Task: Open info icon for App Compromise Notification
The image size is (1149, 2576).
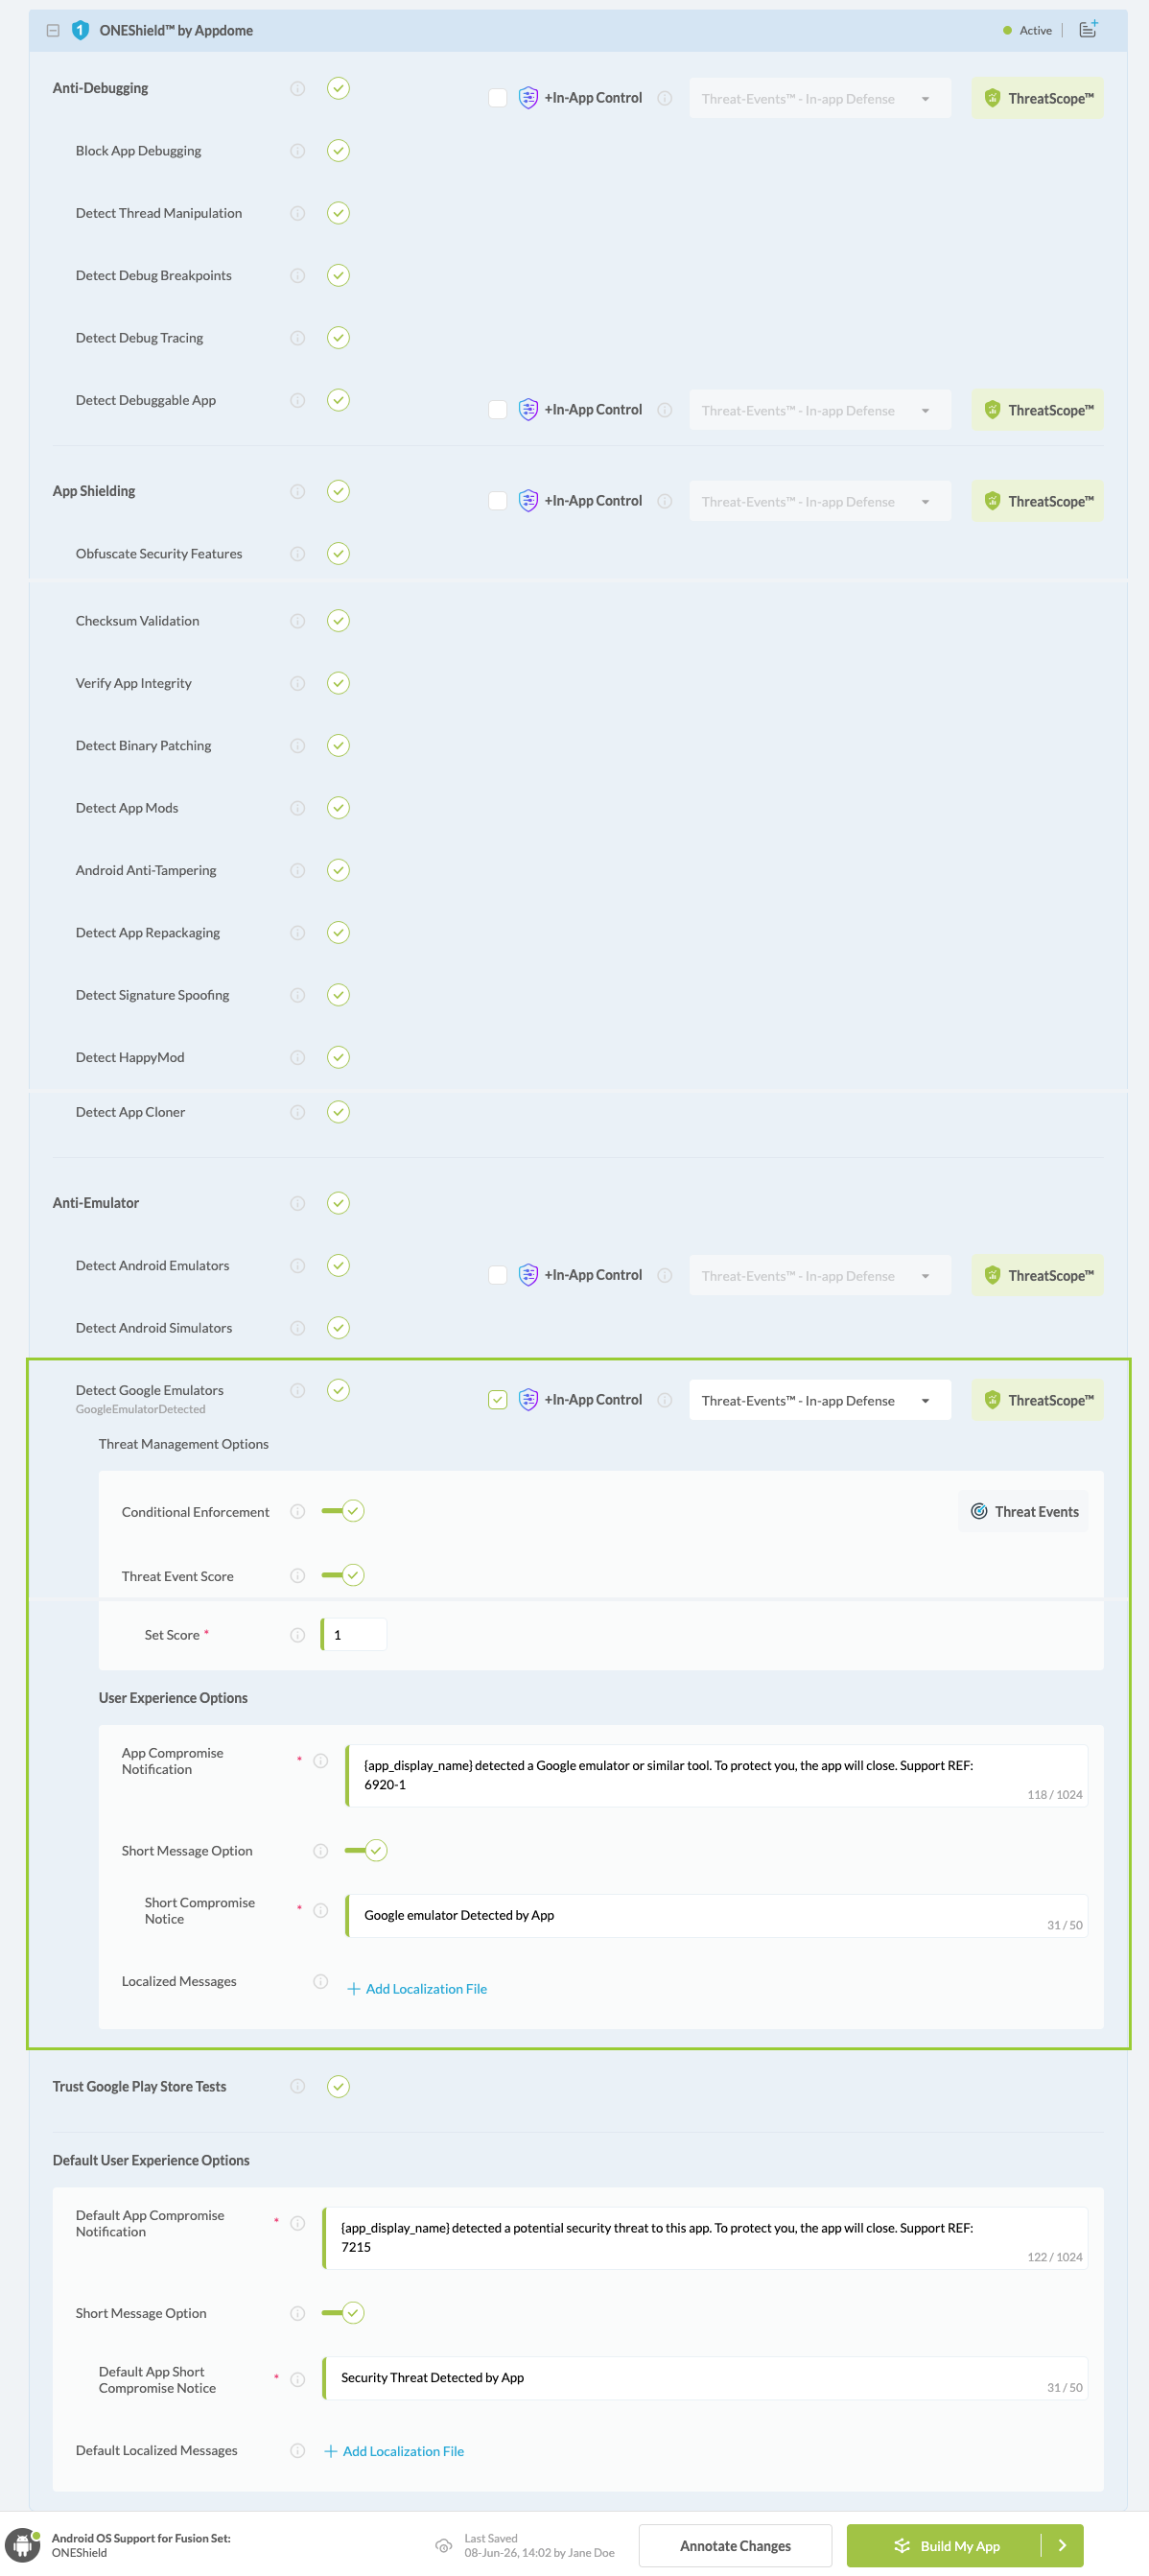Action: [320, 1761]
